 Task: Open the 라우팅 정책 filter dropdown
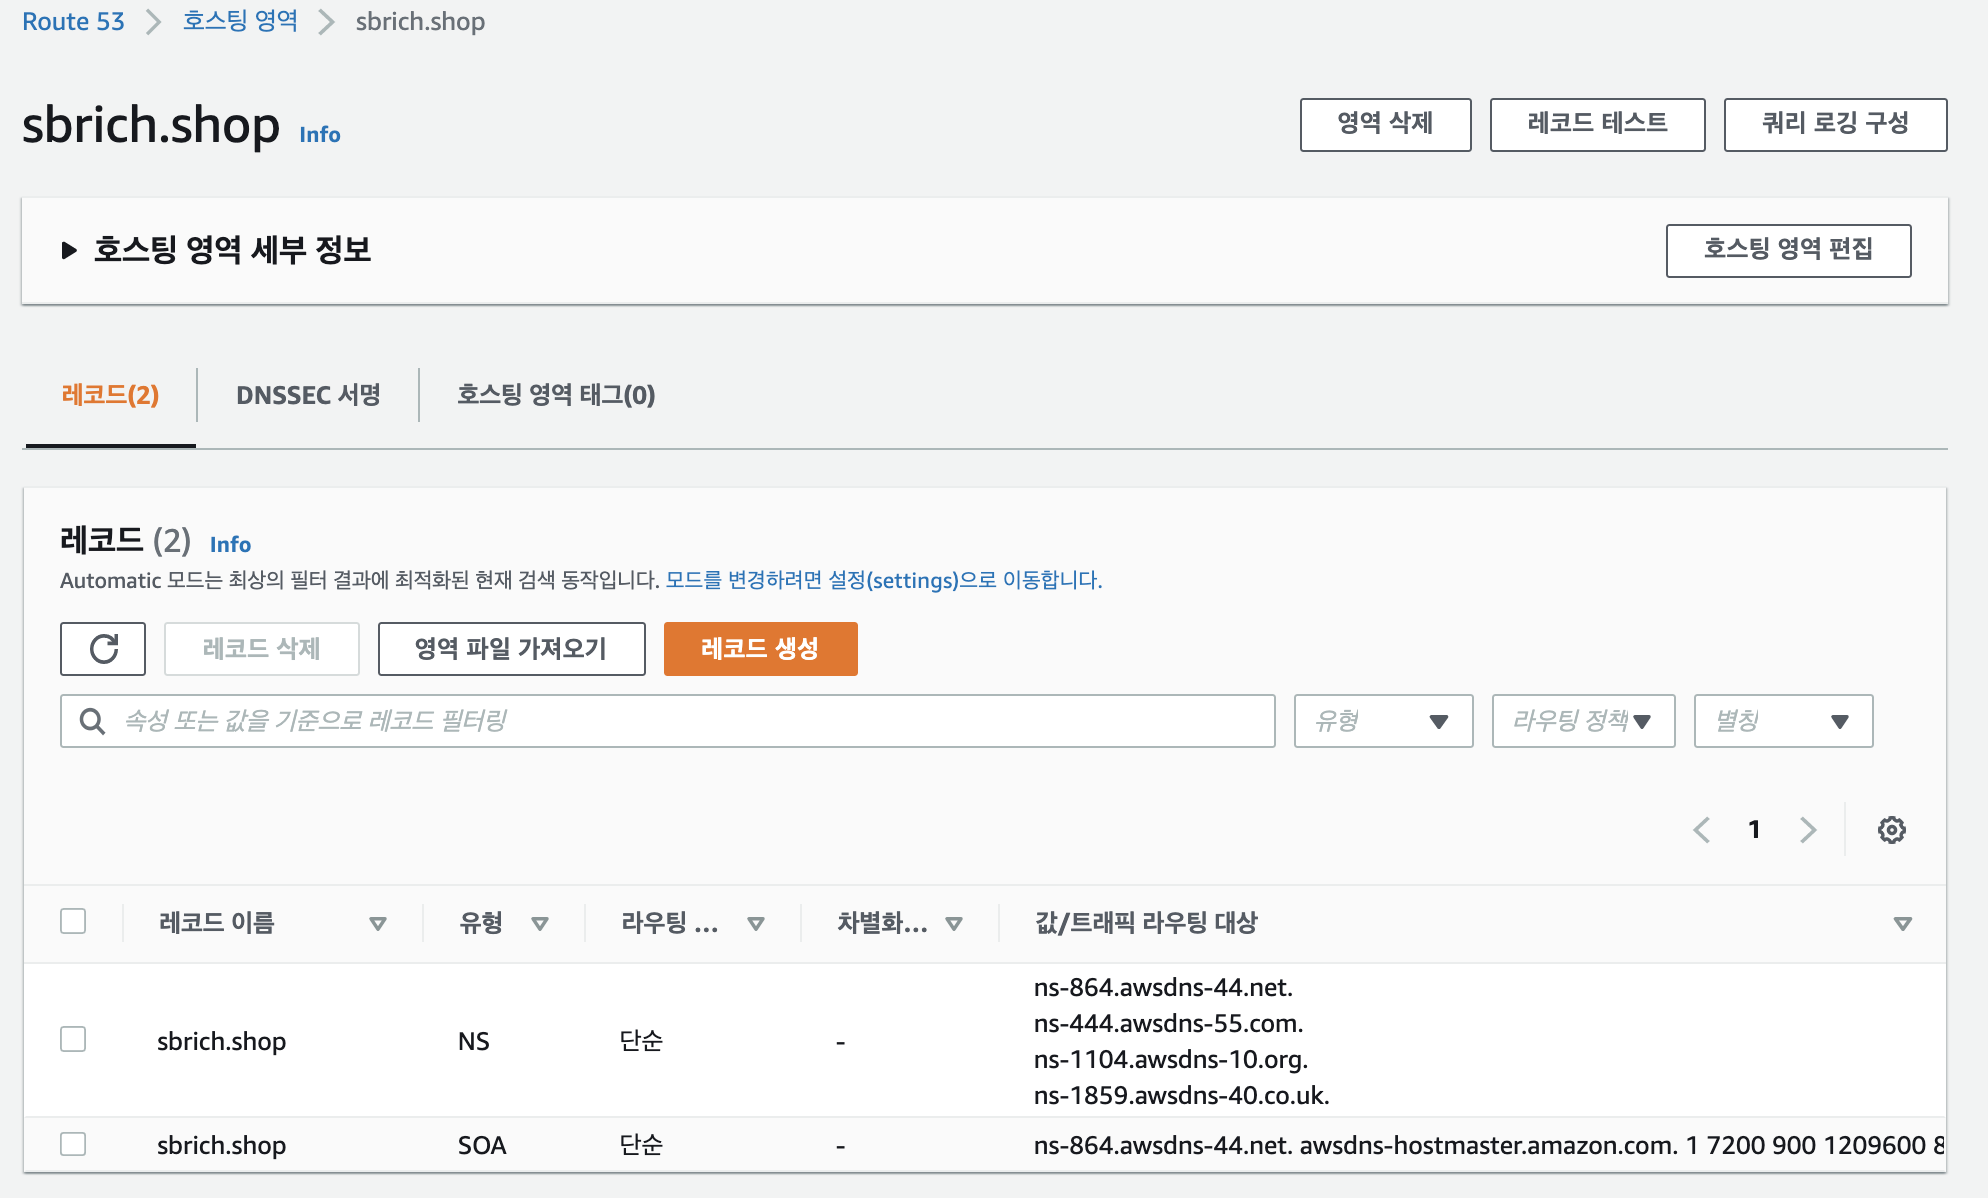click(x=1583, y=721)
